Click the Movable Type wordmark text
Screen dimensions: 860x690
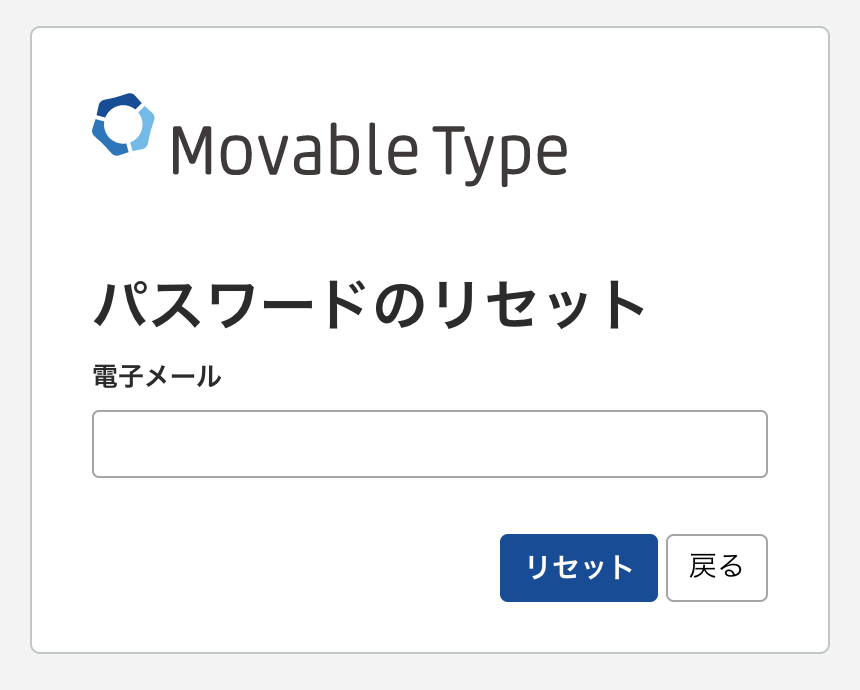(369, 151)
